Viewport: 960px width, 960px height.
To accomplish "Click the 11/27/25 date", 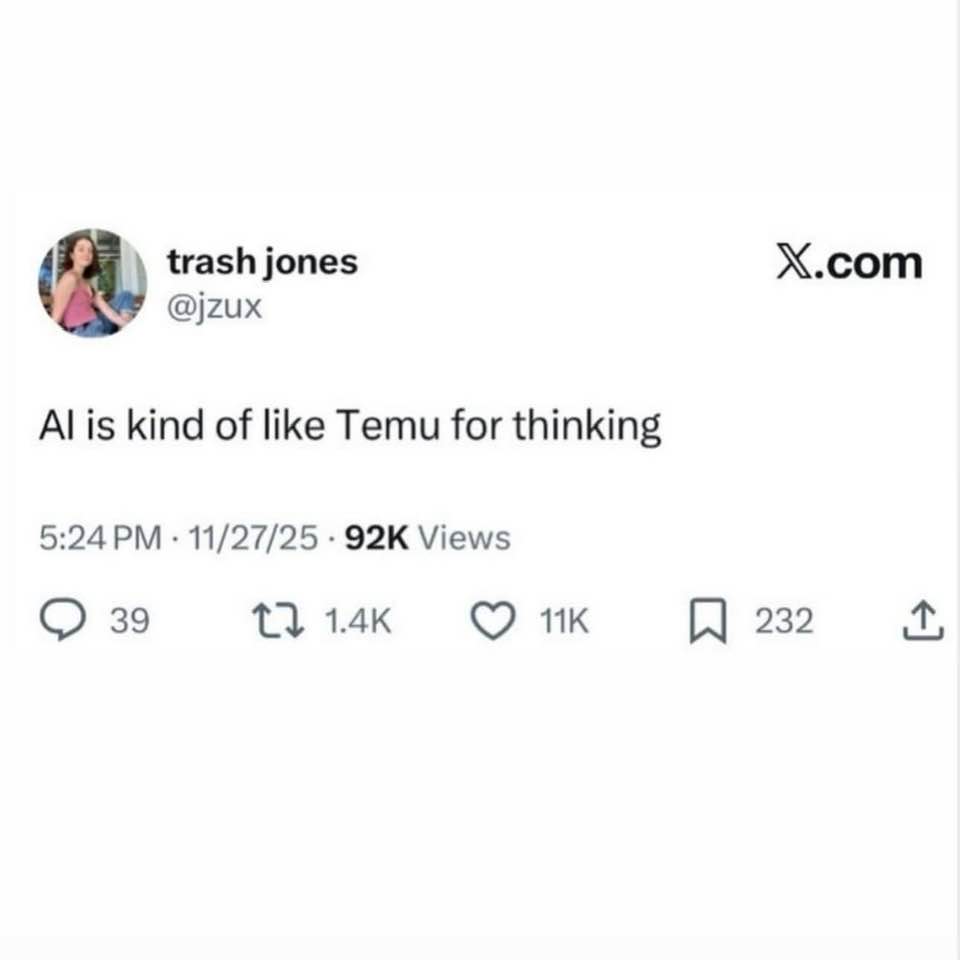I will (x=253, y=538).
